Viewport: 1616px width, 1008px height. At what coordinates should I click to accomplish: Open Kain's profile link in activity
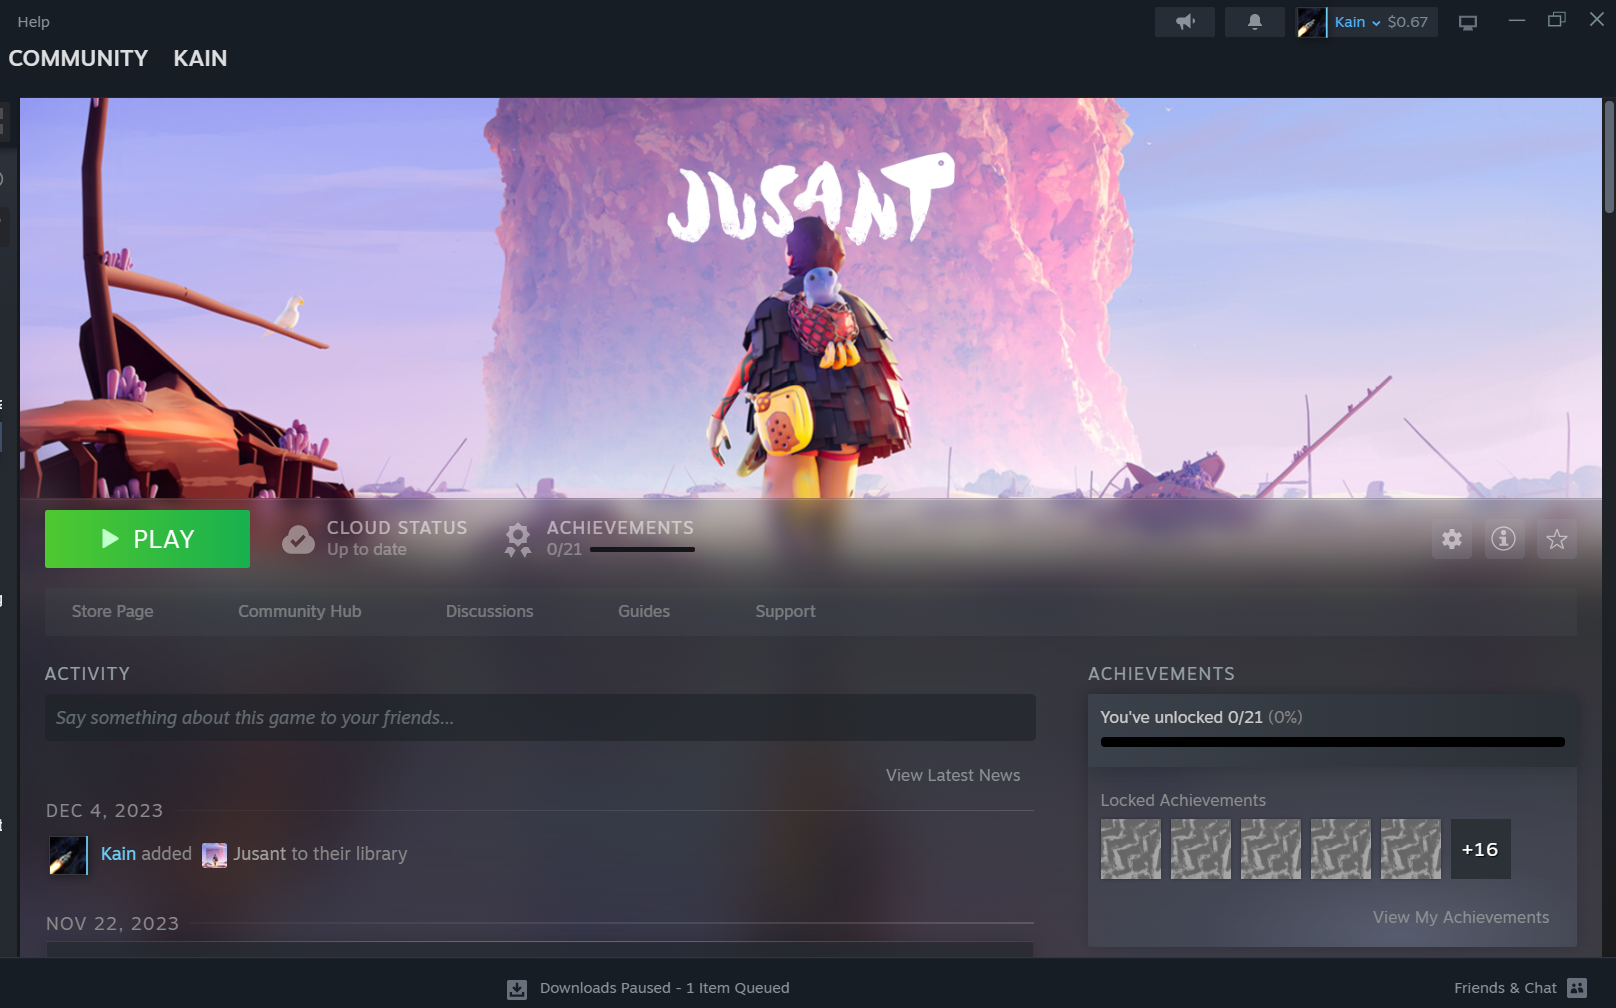coord(118,854)
